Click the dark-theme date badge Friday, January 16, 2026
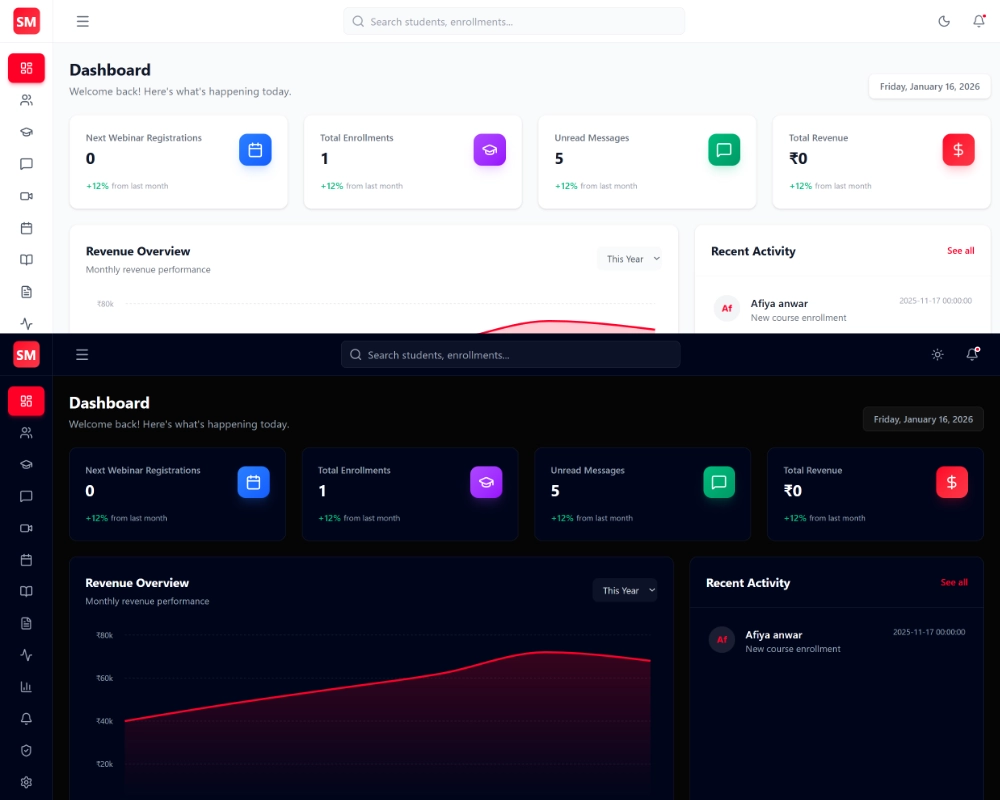The image size is (1000, 800). 923,419
